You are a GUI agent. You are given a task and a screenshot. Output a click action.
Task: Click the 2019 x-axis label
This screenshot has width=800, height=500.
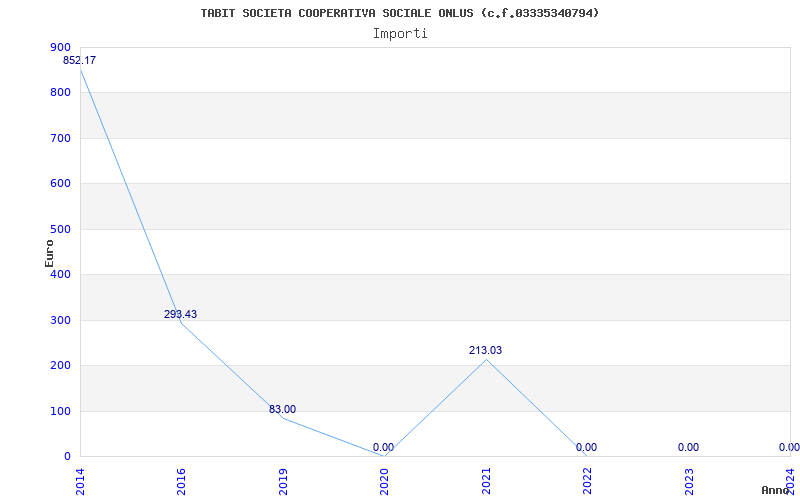[283, 482]
